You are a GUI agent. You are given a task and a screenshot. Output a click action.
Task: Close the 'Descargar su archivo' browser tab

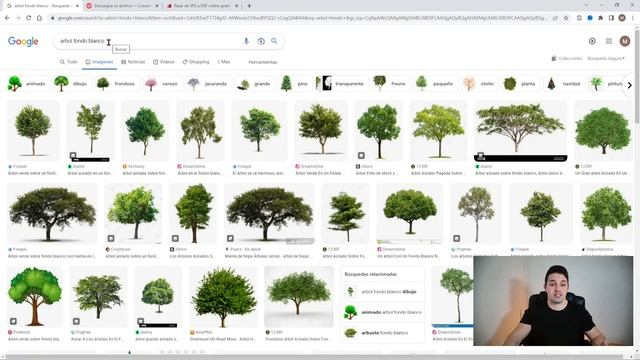tap(157, 6)
